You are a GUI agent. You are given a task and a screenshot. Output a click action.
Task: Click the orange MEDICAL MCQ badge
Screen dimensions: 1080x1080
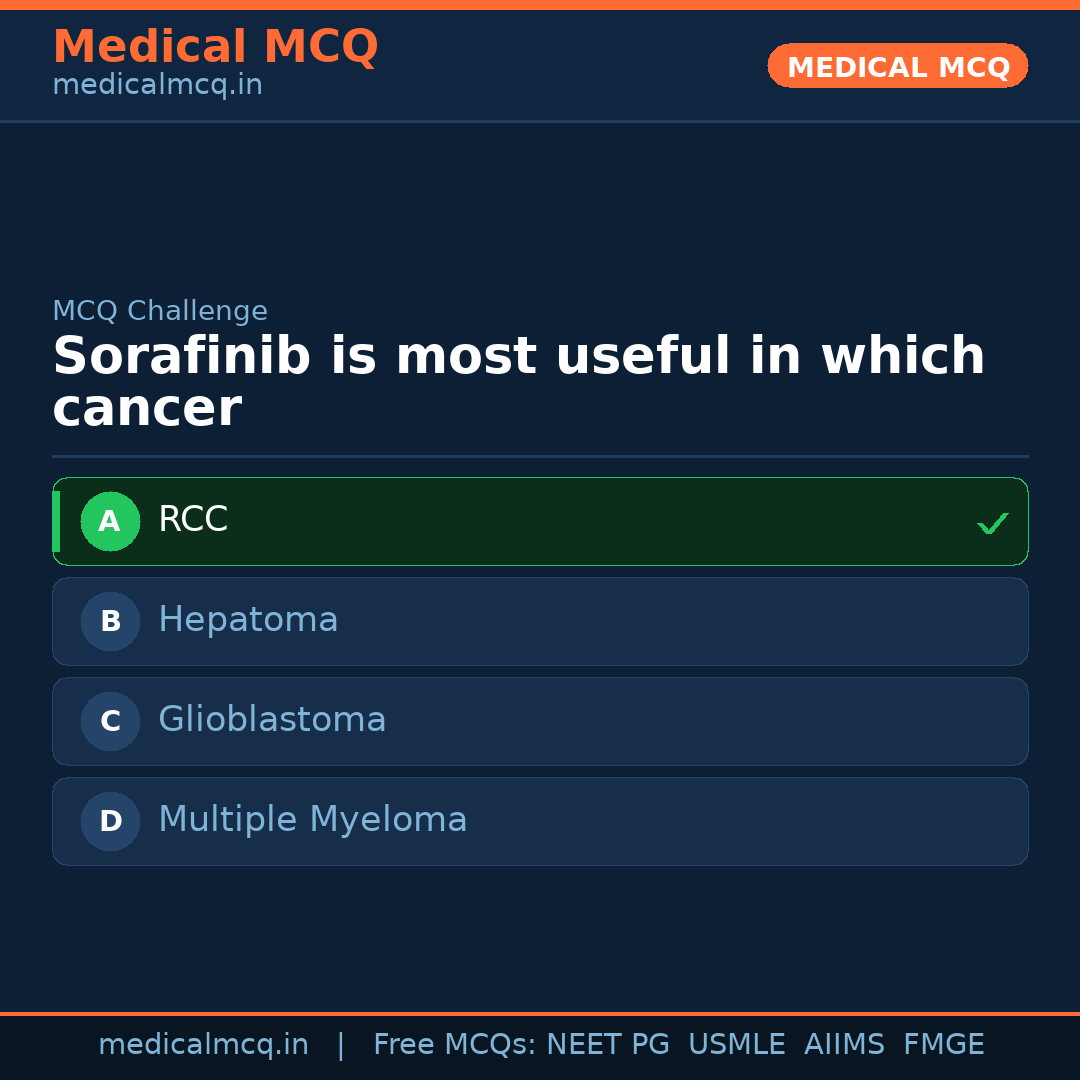(x=897, y=66)
